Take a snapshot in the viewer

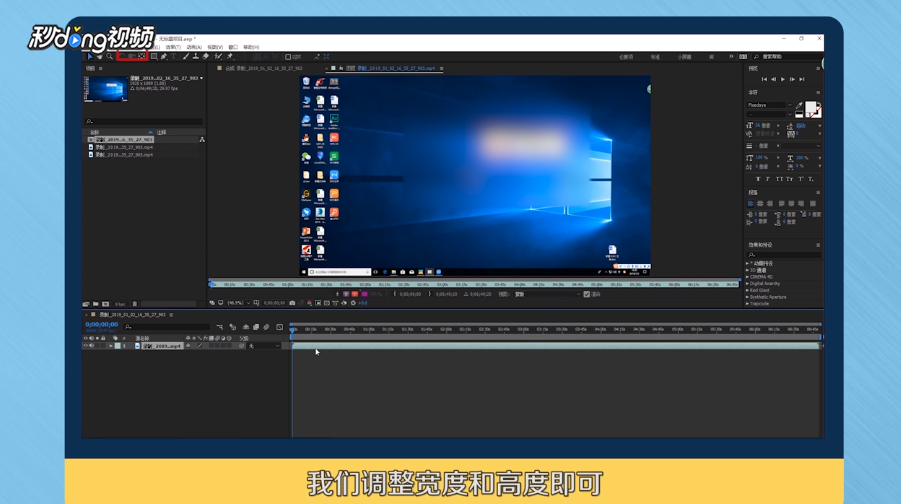(x=292, y=303)
